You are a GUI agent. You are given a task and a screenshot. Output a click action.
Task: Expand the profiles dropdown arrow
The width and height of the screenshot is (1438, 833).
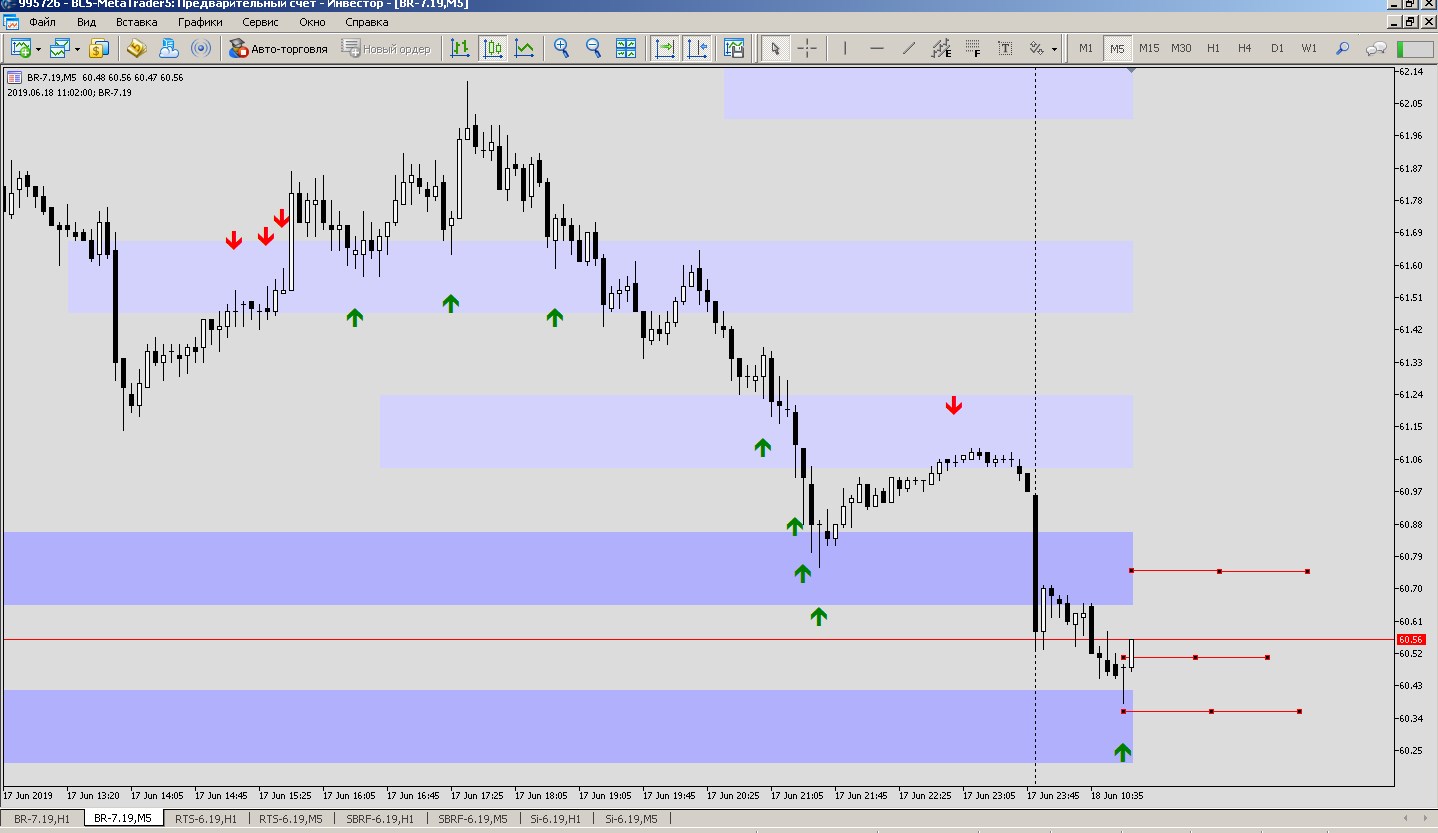(x=77, y=48)
